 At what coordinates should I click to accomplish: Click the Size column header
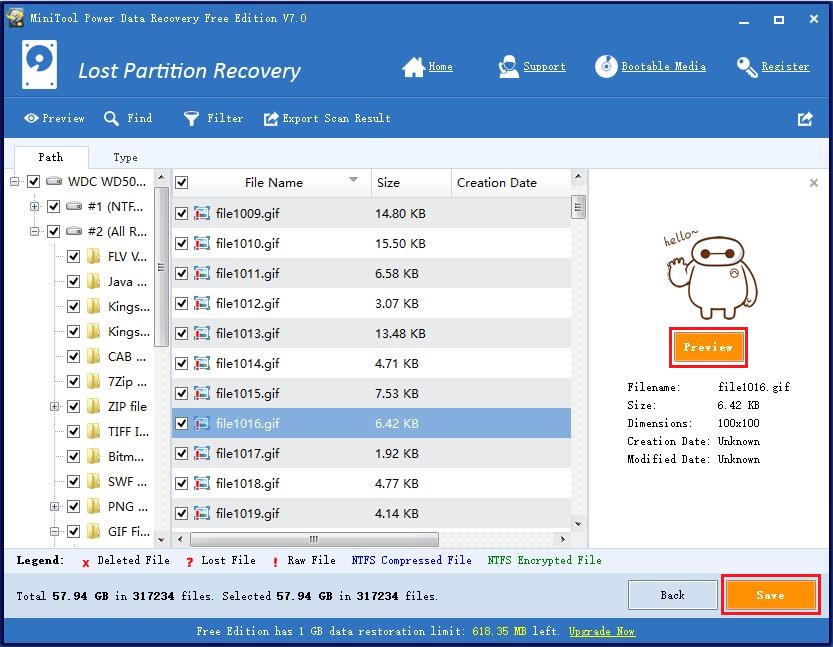tap(411, 183)
